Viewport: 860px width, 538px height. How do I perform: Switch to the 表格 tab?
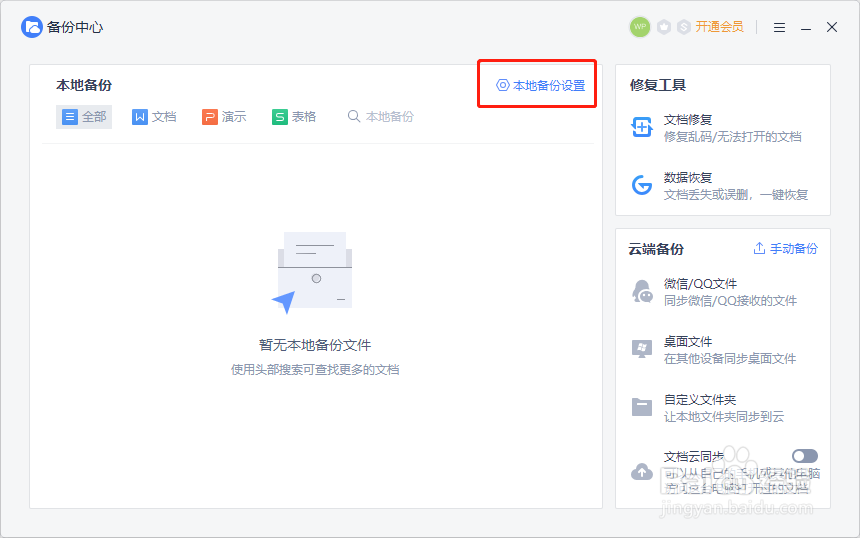294,117
